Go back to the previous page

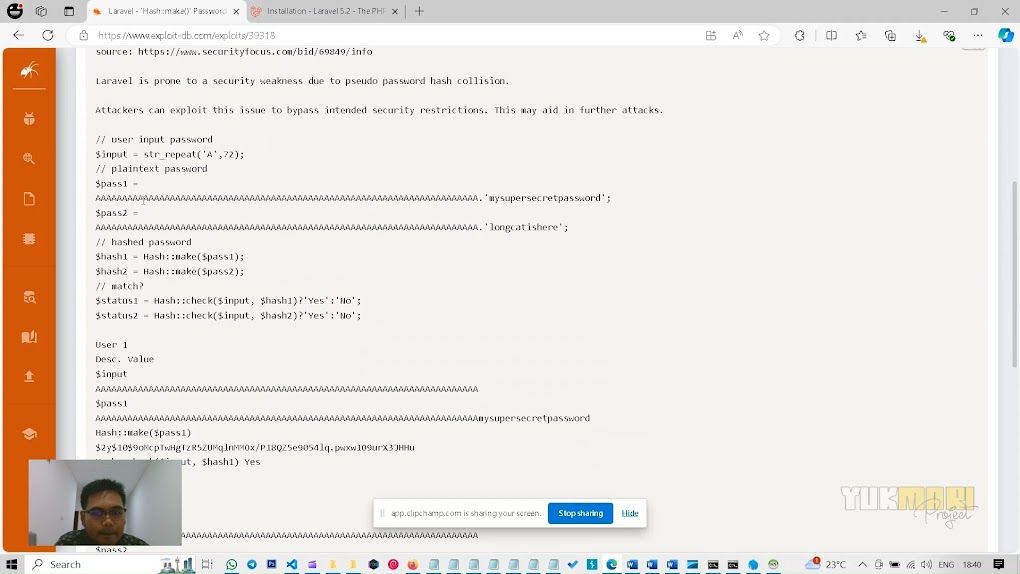(x=18, y=35)
